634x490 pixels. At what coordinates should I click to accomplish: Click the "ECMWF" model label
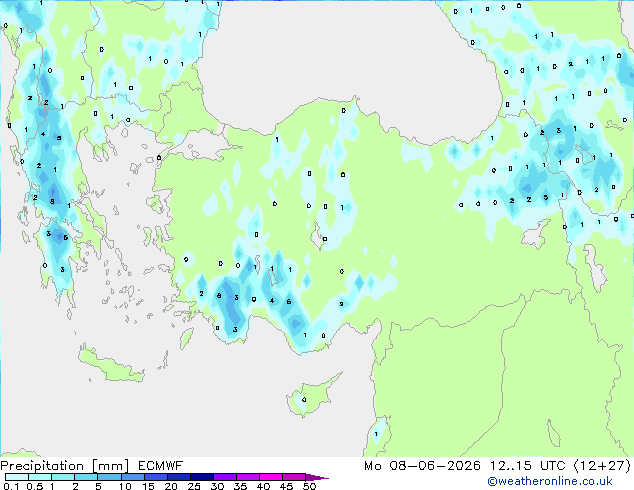point(161,466)
